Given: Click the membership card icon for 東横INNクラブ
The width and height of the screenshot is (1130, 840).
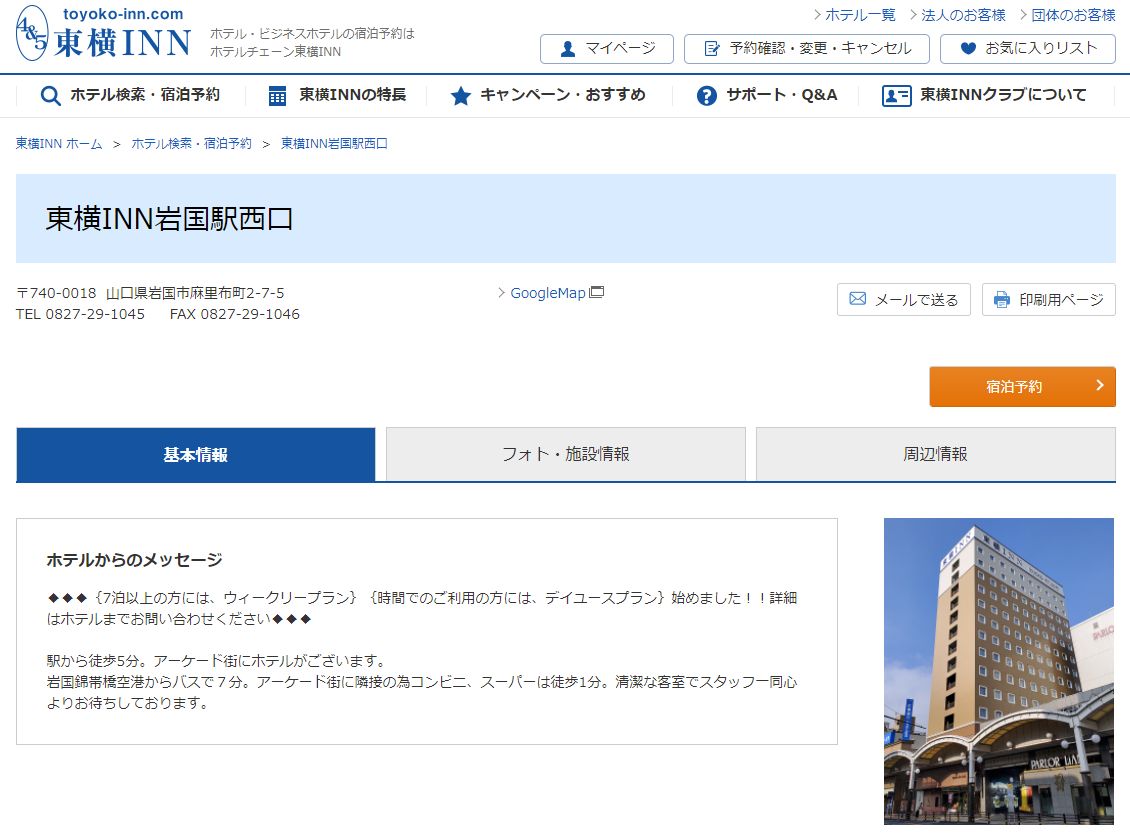Looking at the screenshot, I should click(896, 96).
